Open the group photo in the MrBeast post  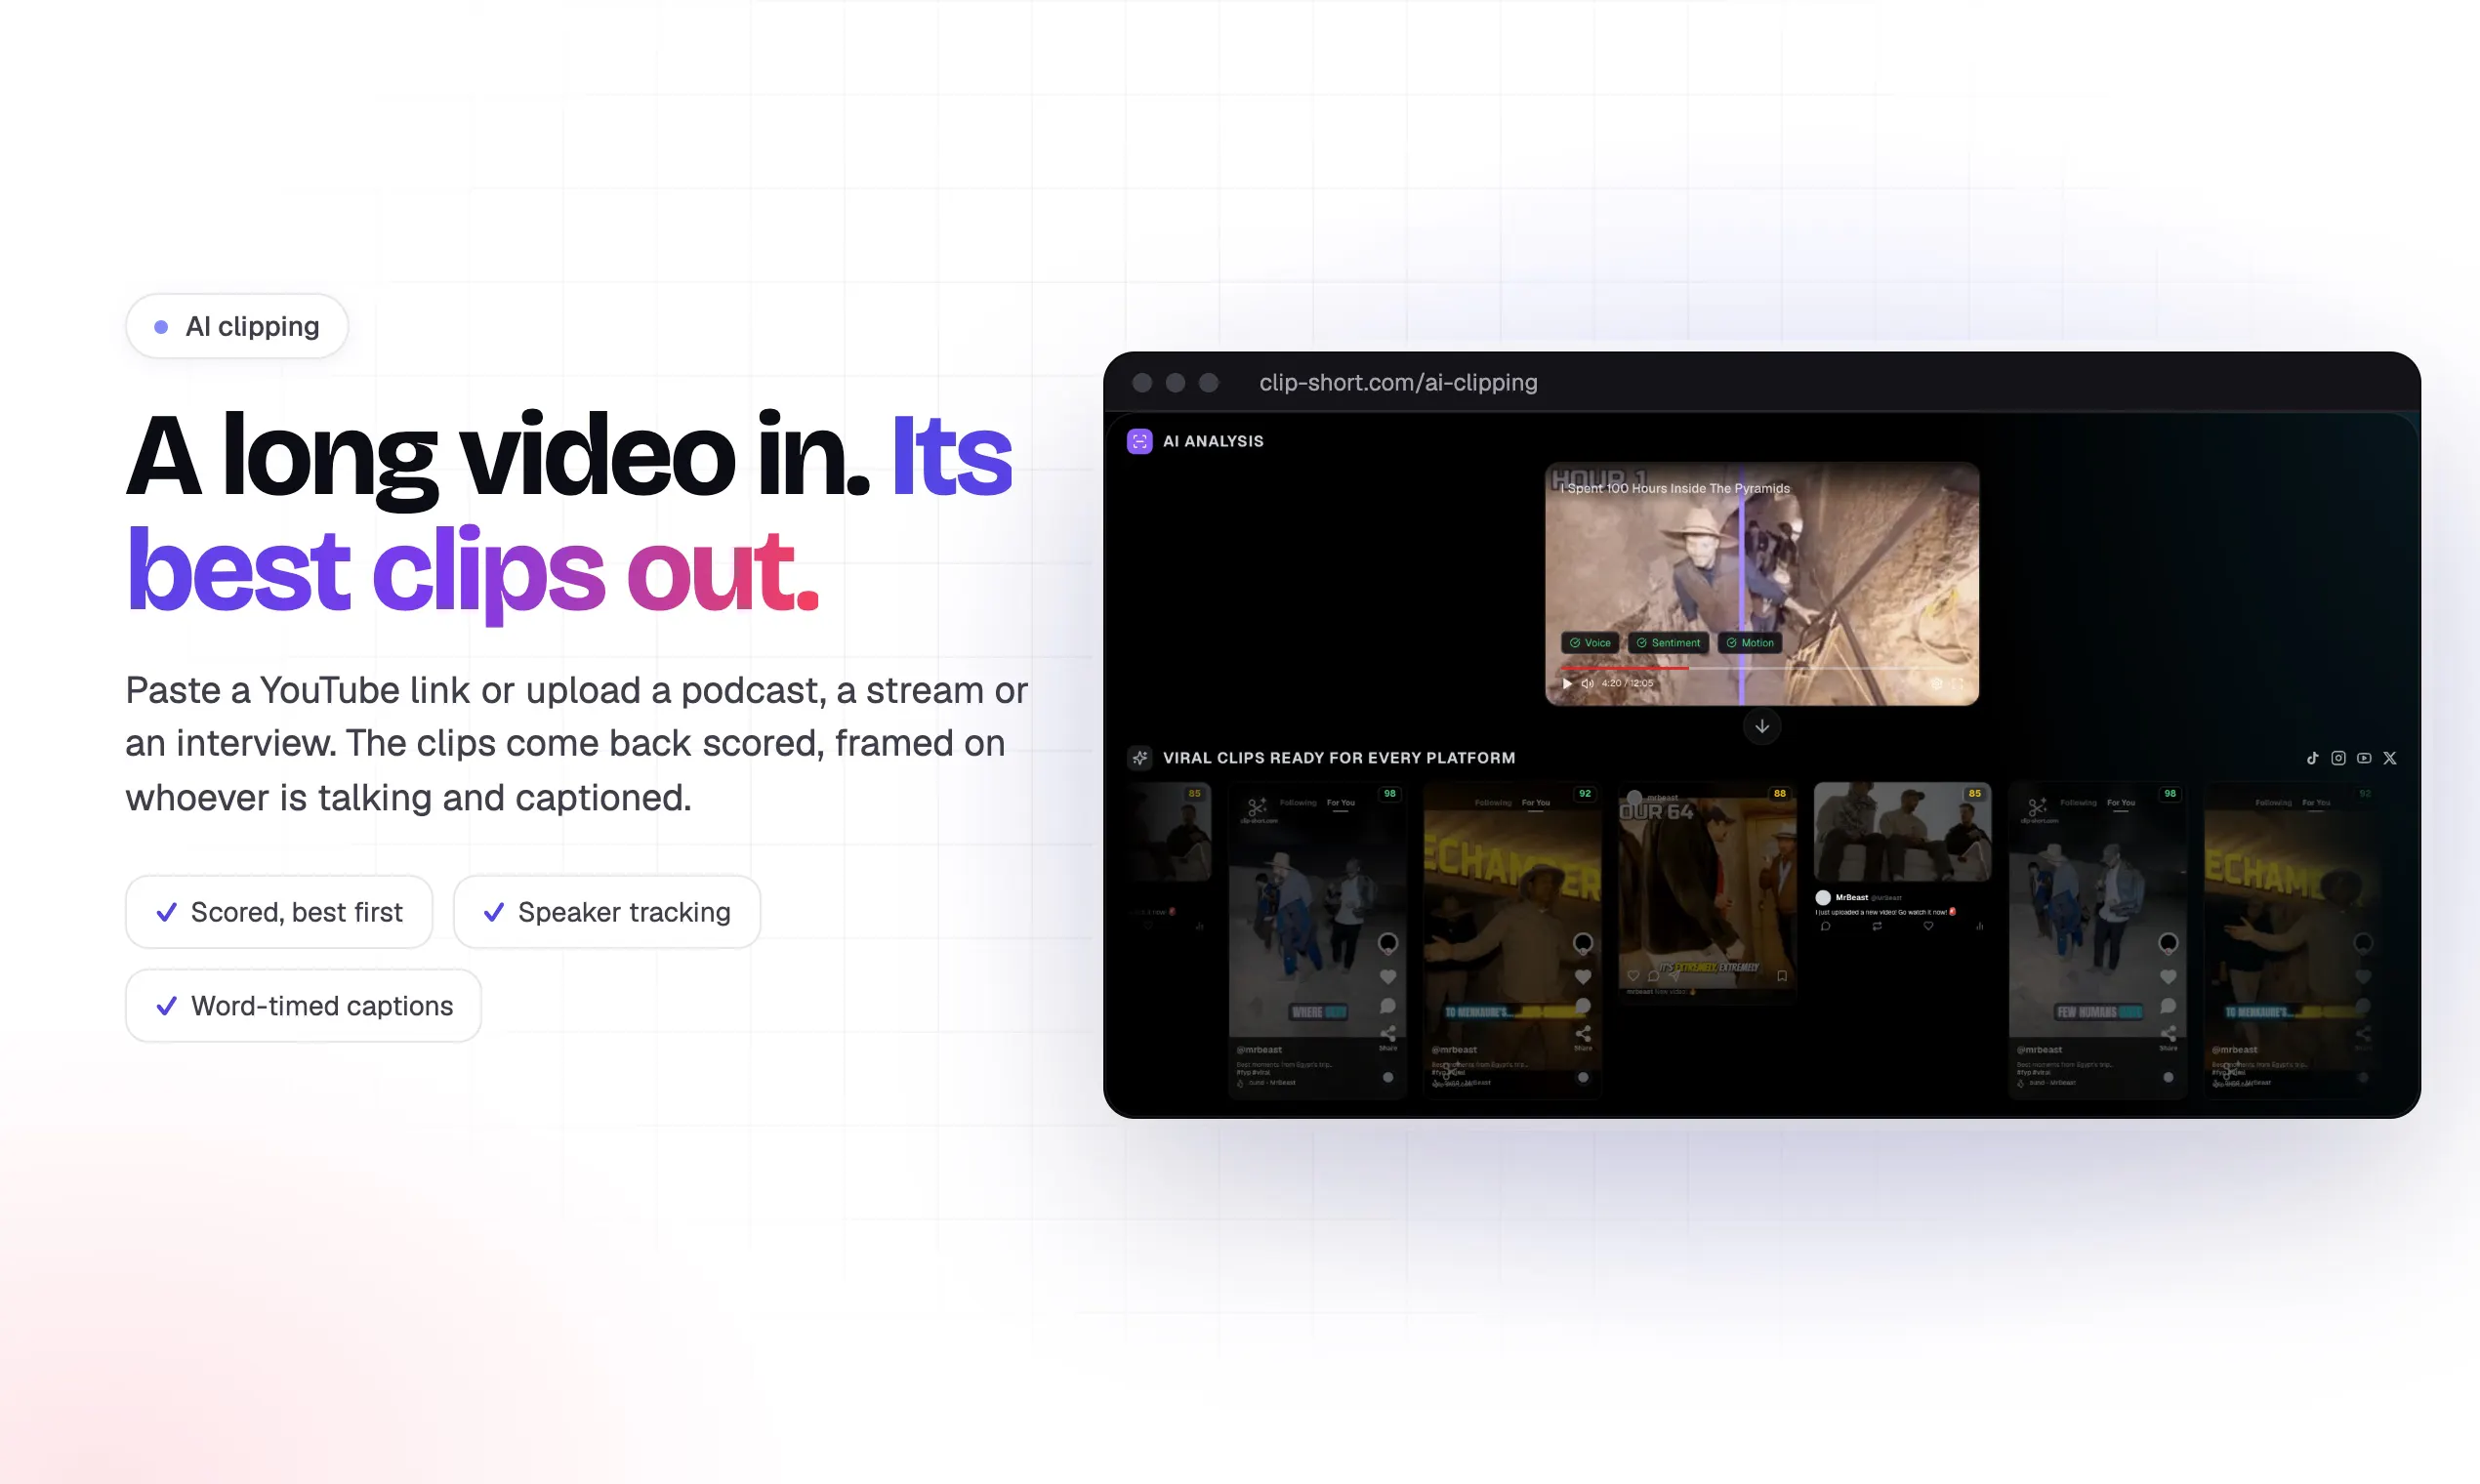pyautogui.click(x=1902, y=832)
